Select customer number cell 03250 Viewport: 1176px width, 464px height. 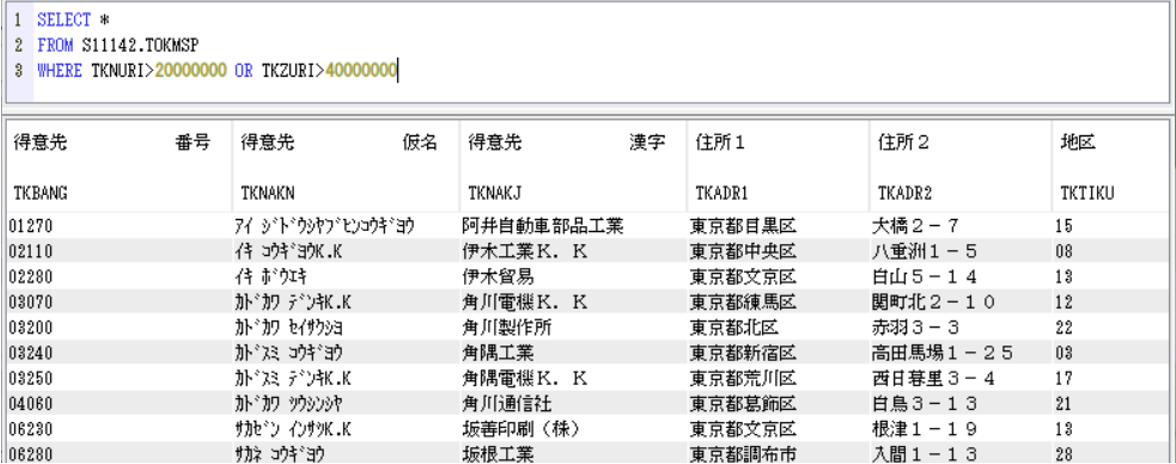coord(31,379)
